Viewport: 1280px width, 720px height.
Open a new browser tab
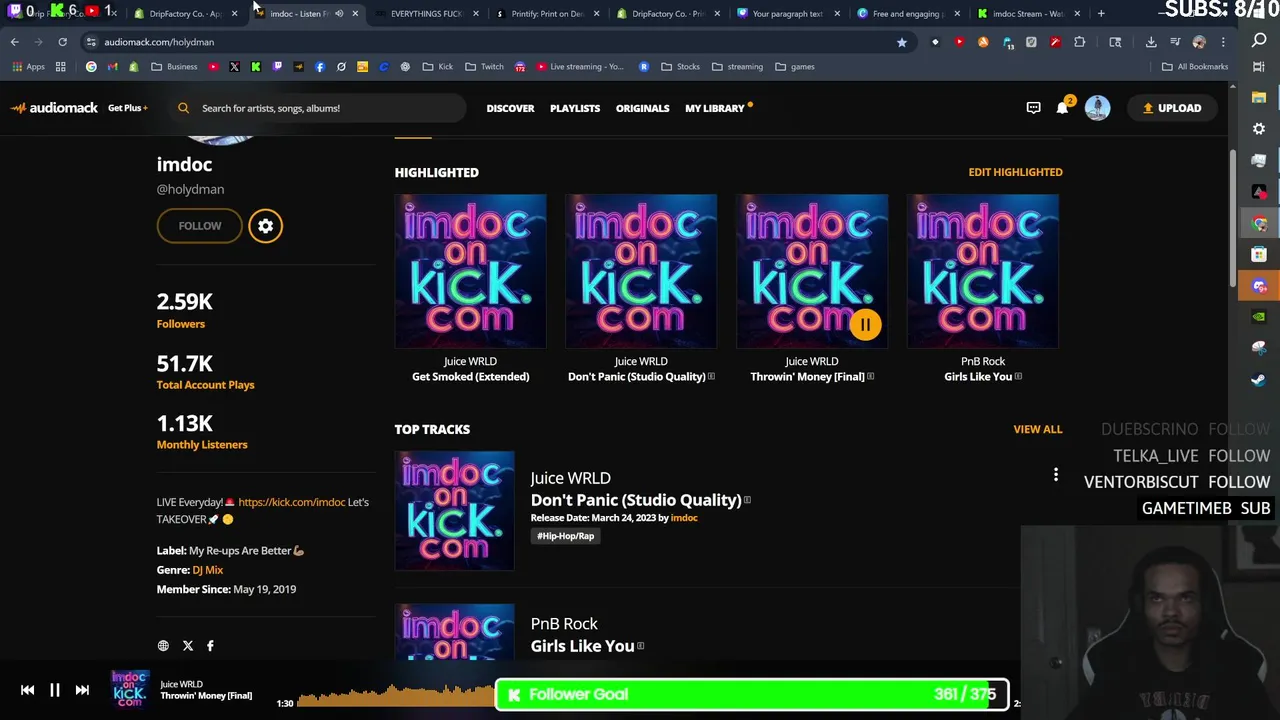tap(1101, 14)
